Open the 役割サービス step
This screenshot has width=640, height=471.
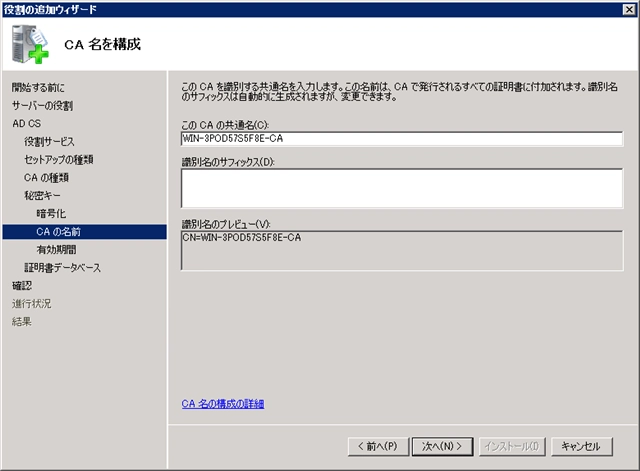49,142
